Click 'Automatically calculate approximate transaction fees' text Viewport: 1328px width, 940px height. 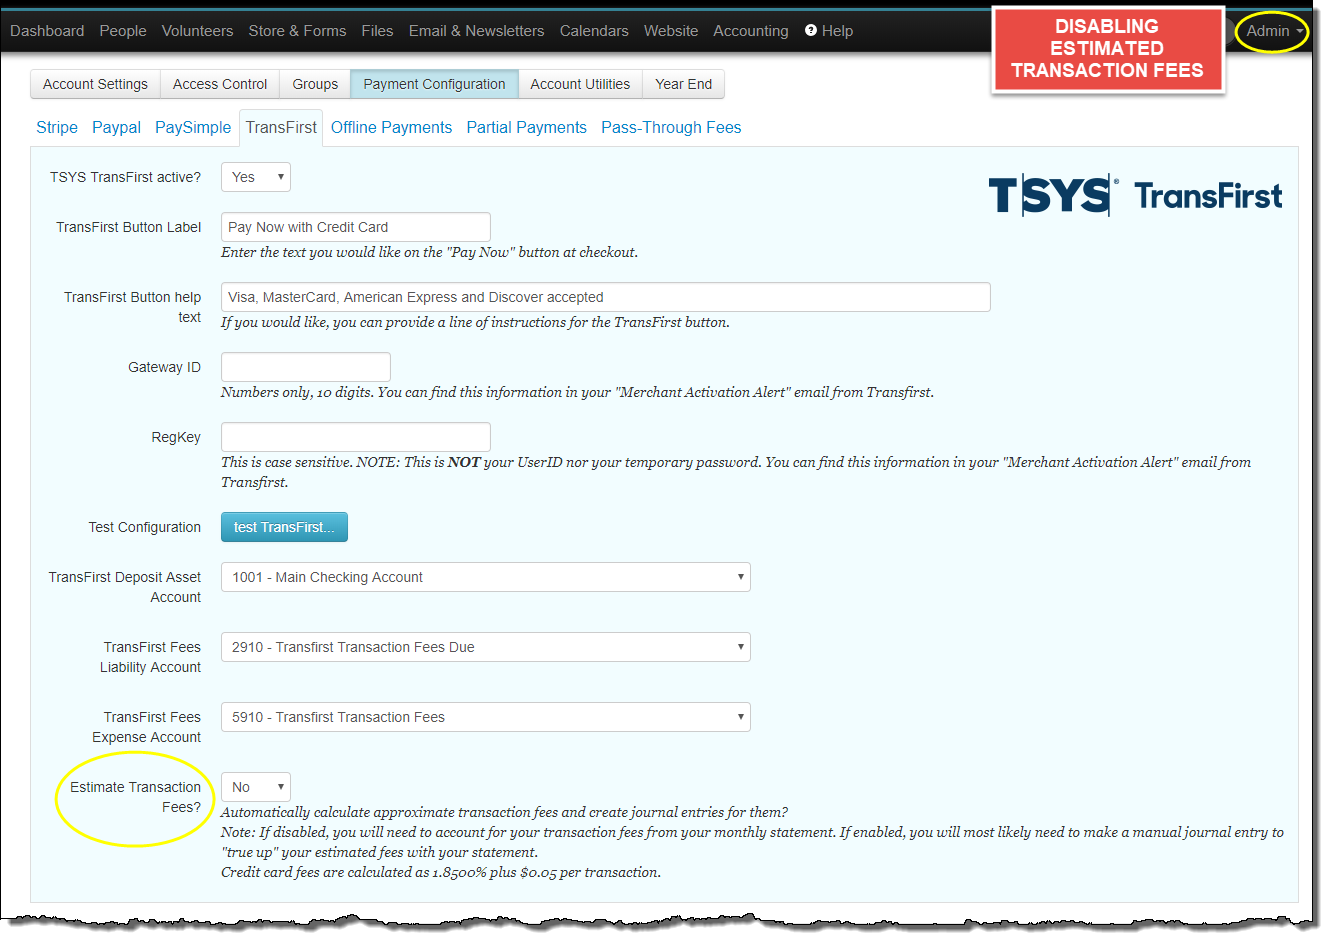click(x=504, y=812)
